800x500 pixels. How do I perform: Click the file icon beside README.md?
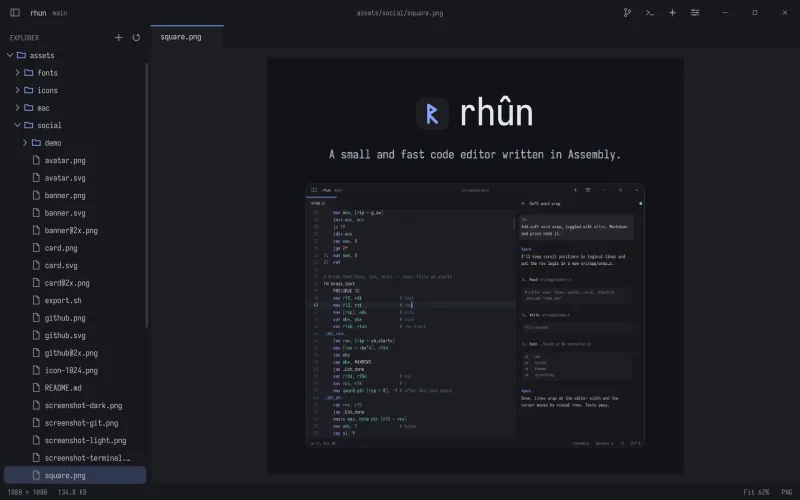36,388
